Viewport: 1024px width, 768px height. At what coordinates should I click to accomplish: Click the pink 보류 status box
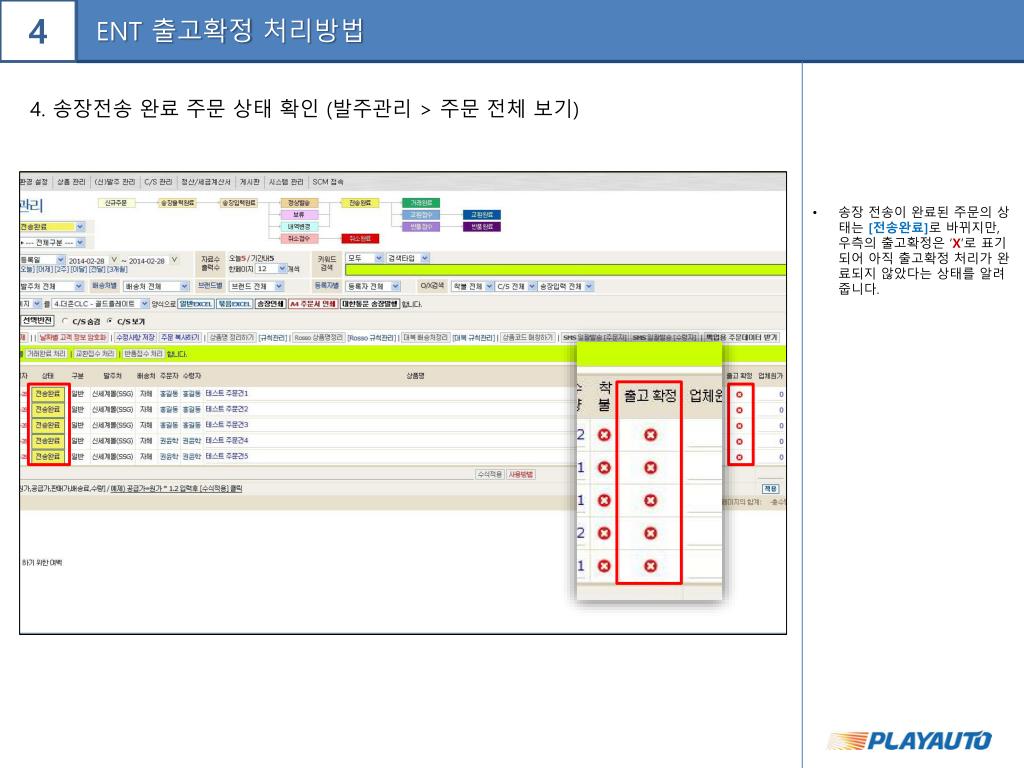point(298,215)
